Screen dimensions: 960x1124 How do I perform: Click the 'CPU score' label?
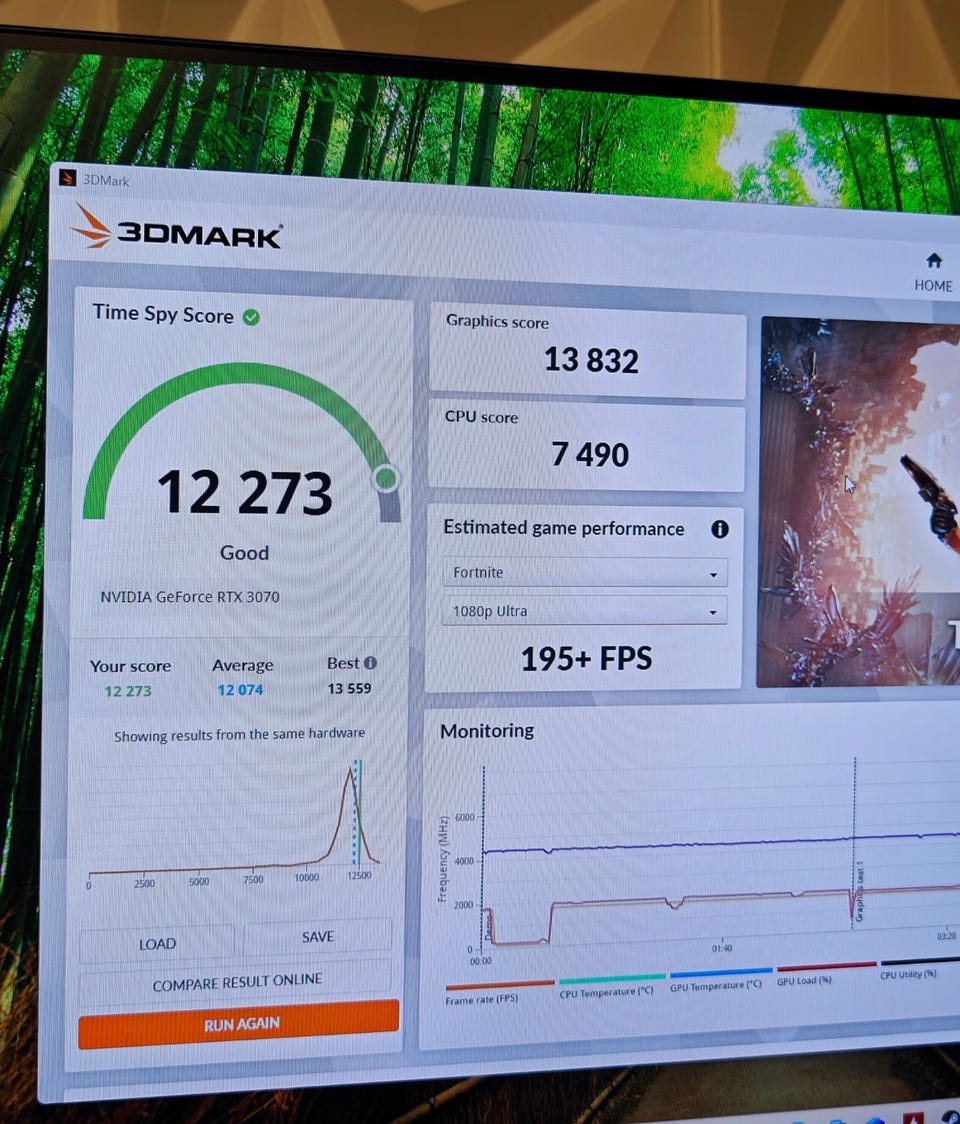[481, 417]
